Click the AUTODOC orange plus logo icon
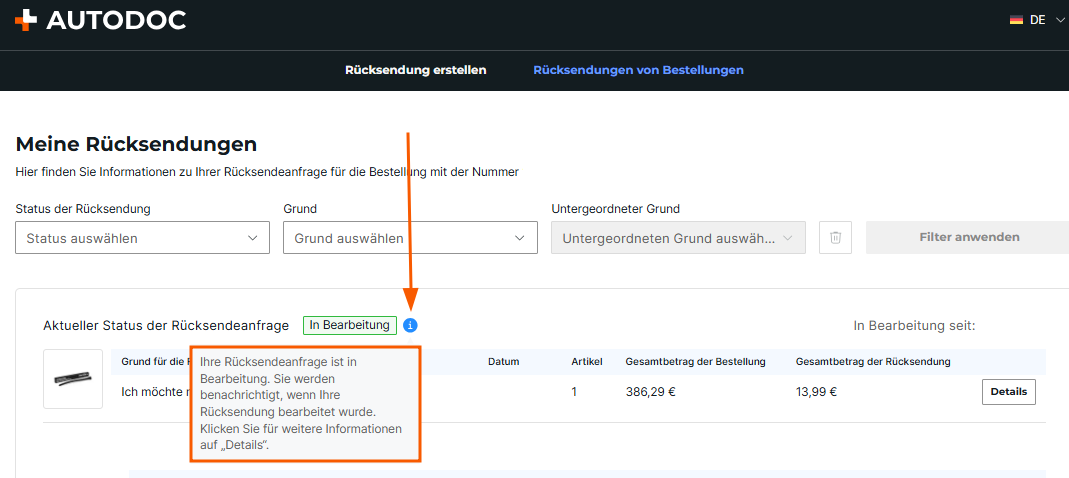The image size is (1069, 478). (x=26, y=20)
